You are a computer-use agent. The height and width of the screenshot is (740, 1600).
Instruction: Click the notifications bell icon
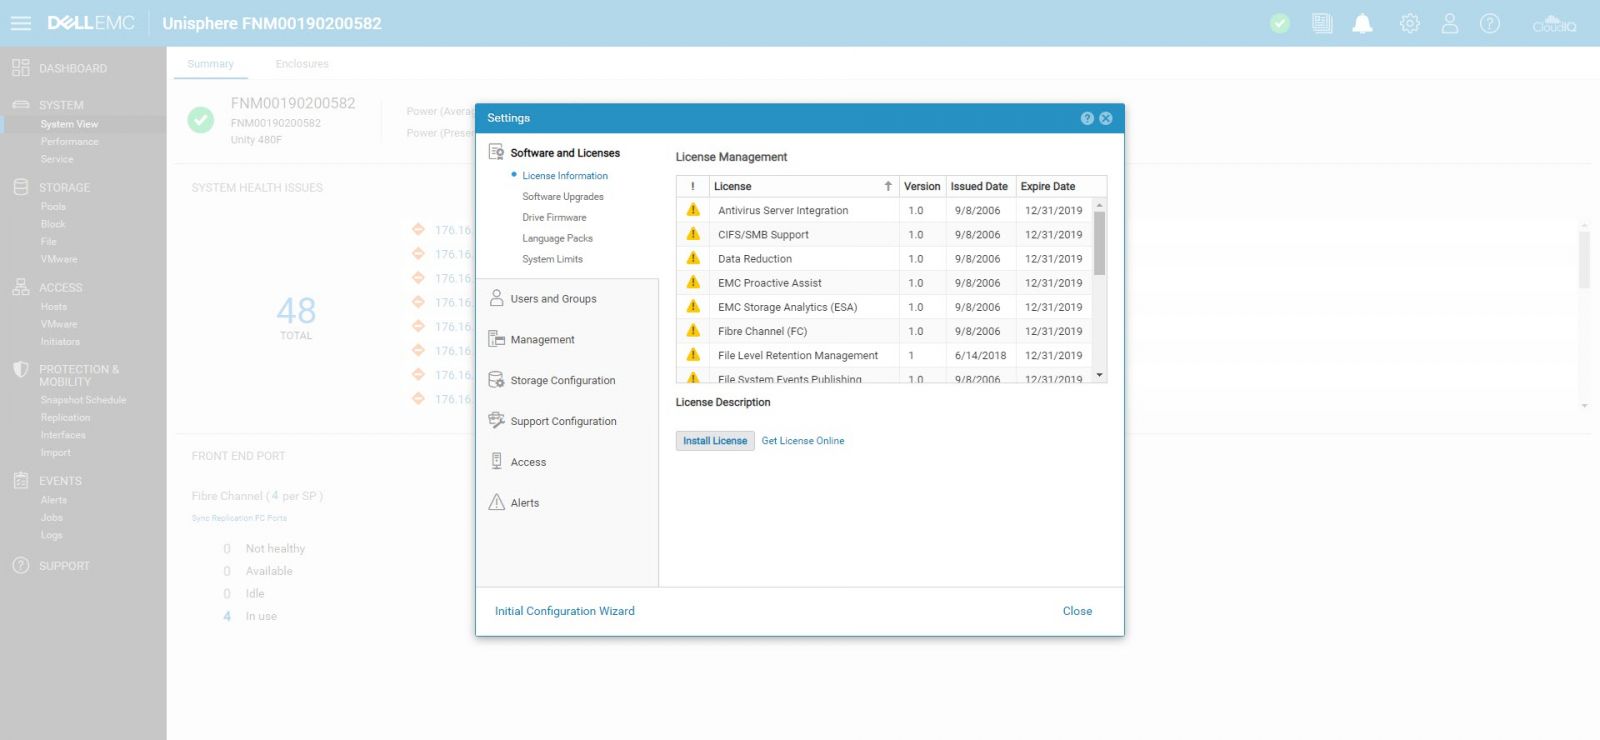1362,24
